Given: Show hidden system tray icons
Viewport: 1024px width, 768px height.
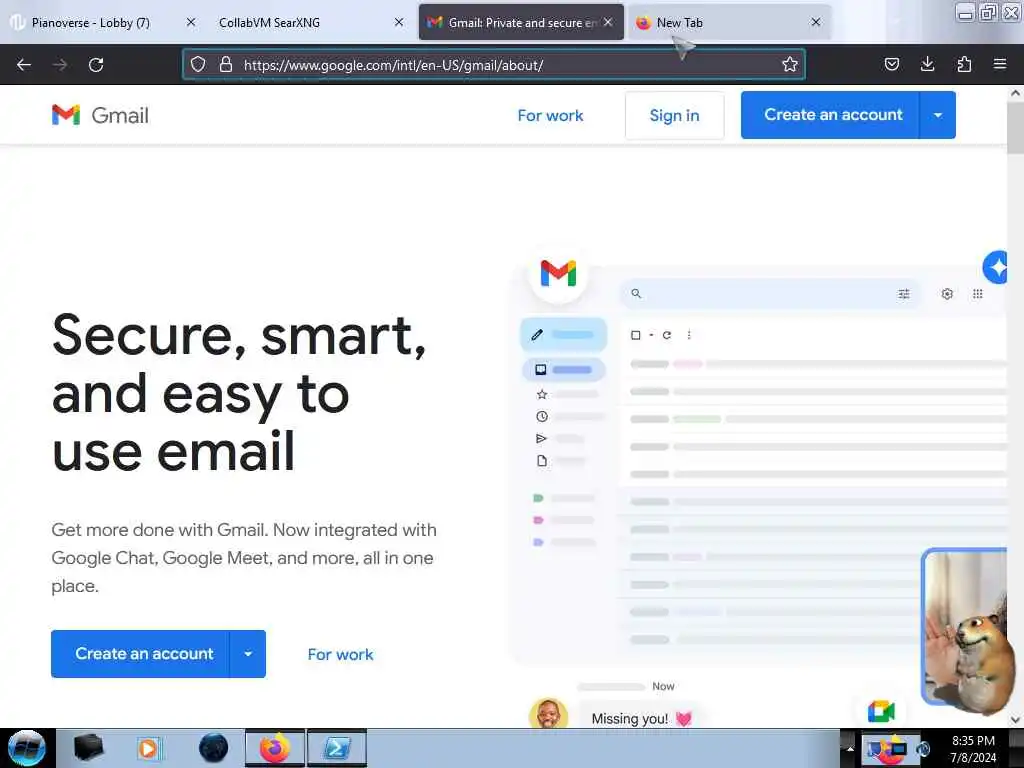Looking at the screenshot, I should [x=850, y=748].
